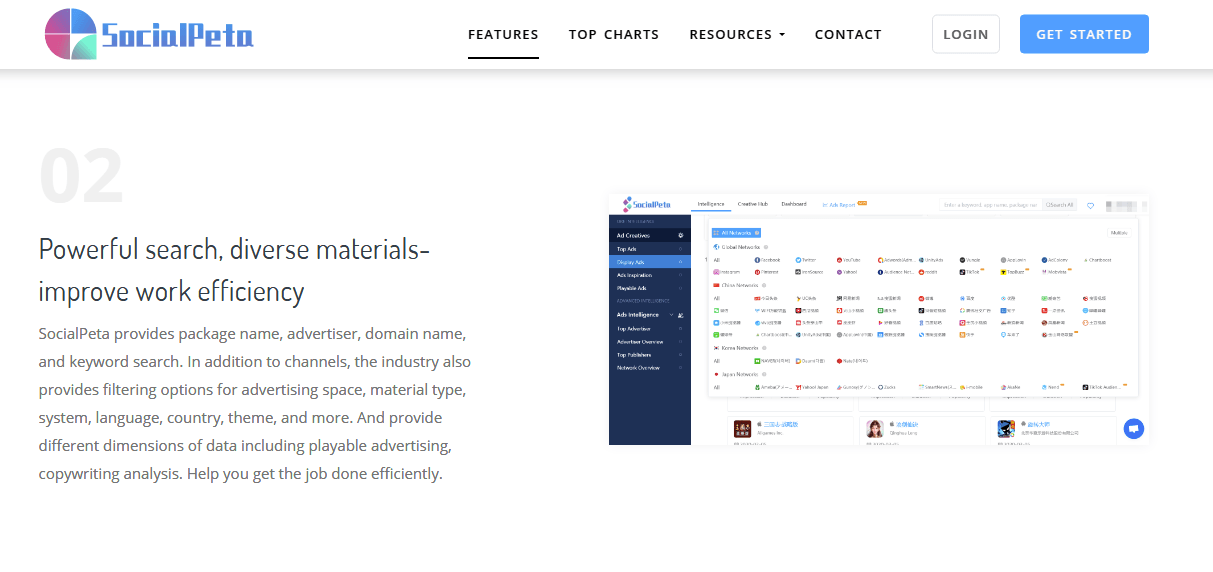The width and height of the screenshot is (1213, 572).
Task: Focus the keyword search input field
Action: click(x=991, y=205)
